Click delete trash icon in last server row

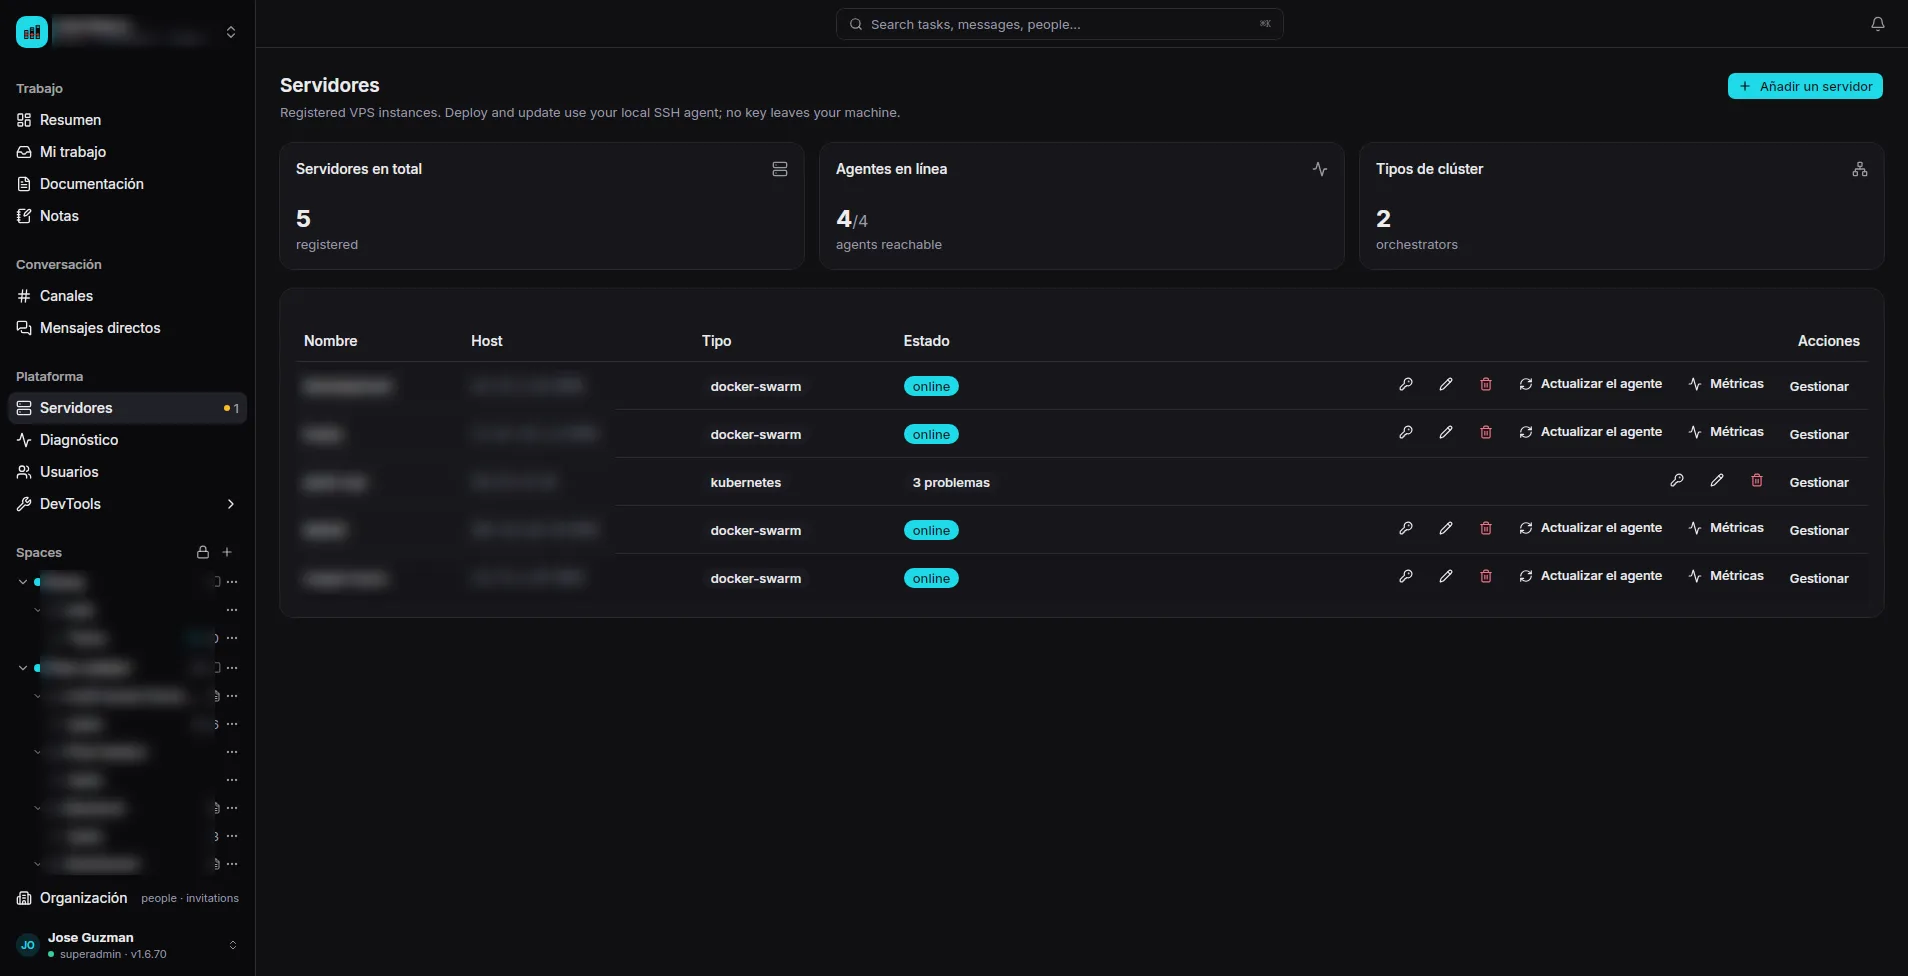pos(1486,576)
